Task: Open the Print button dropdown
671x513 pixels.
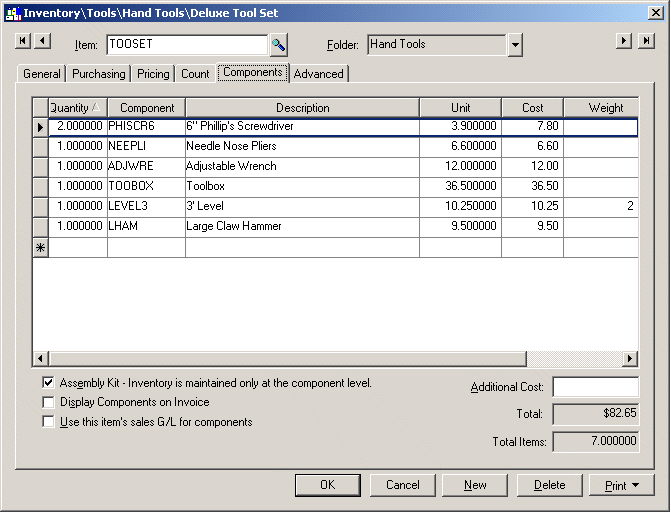Action: 635,485
